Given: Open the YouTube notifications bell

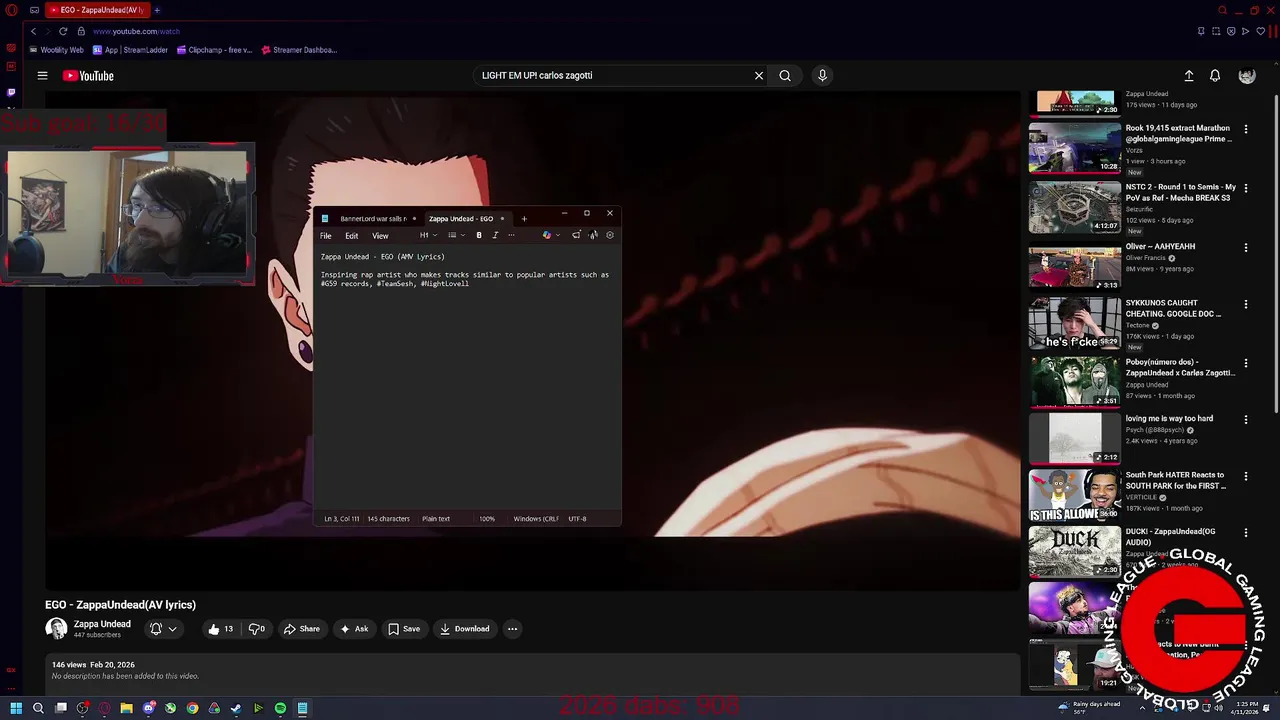Looking at the screenshot, I should pyautogui.click(x=1215, y=76).
